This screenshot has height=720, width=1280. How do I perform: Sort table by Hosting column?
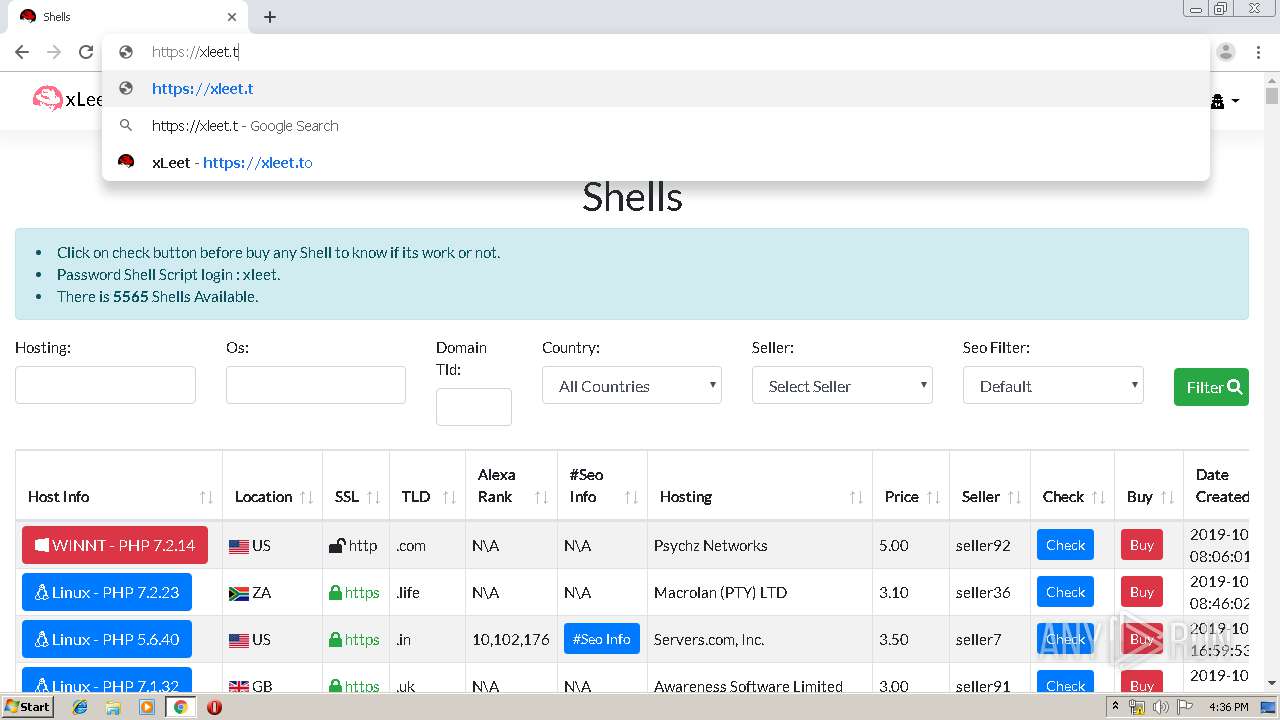[760, 486]
